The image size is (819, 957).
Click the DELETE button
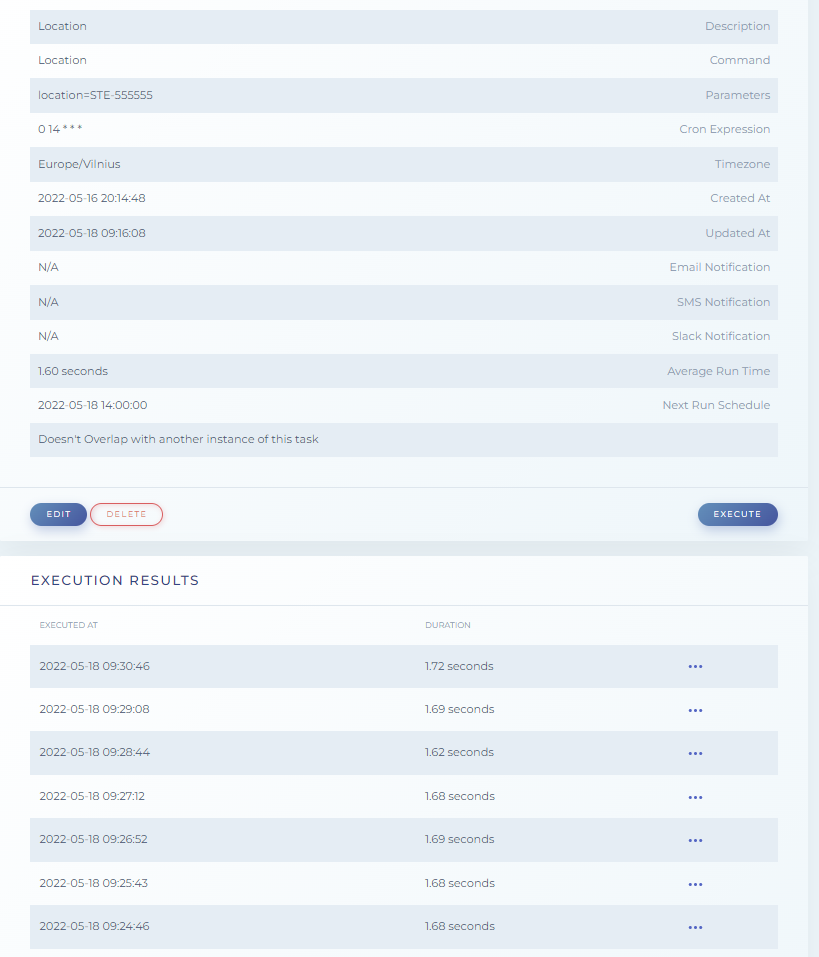[126, 514]
